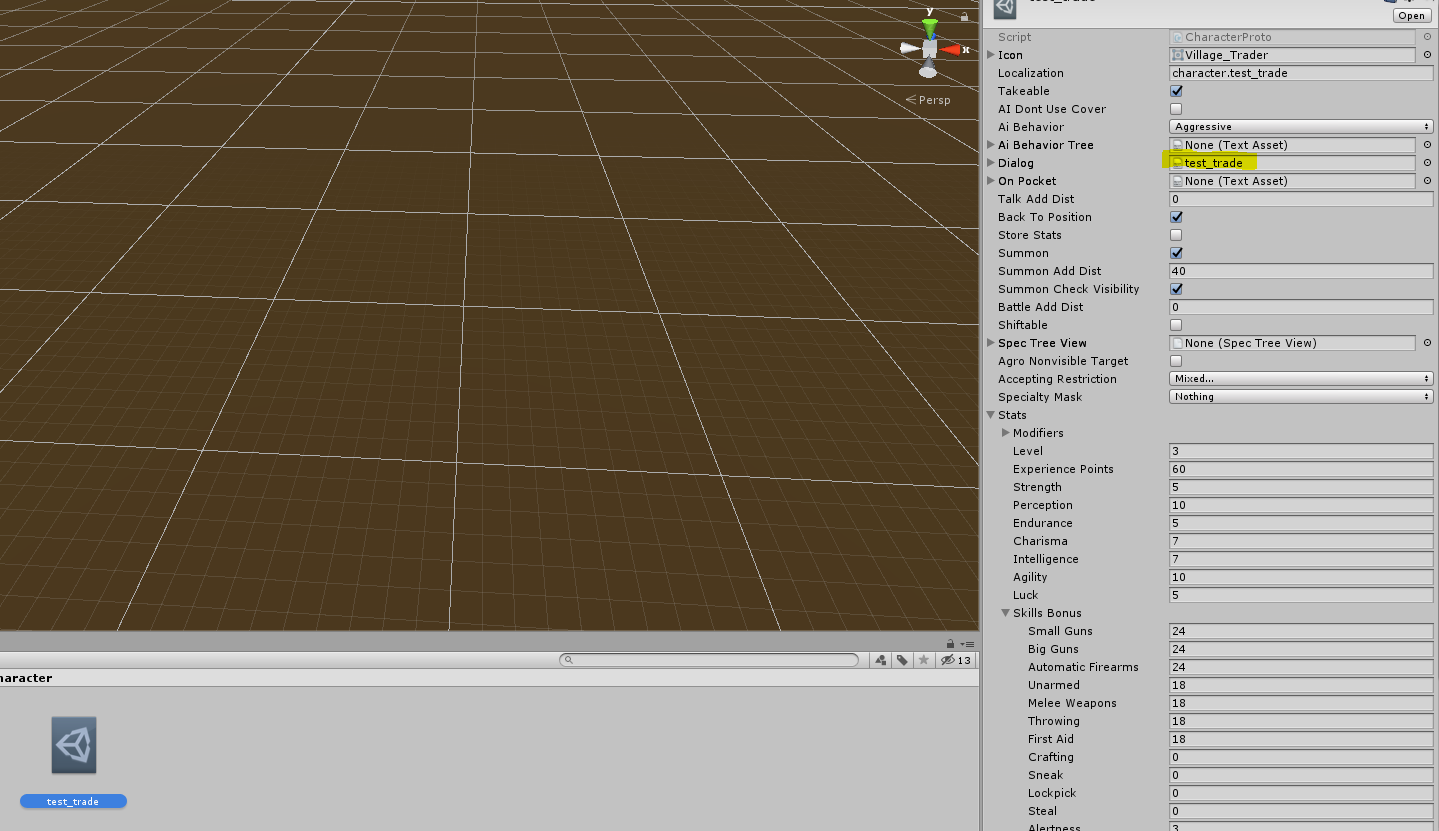Enable the Shiftable checkbox

[1176, 325]
